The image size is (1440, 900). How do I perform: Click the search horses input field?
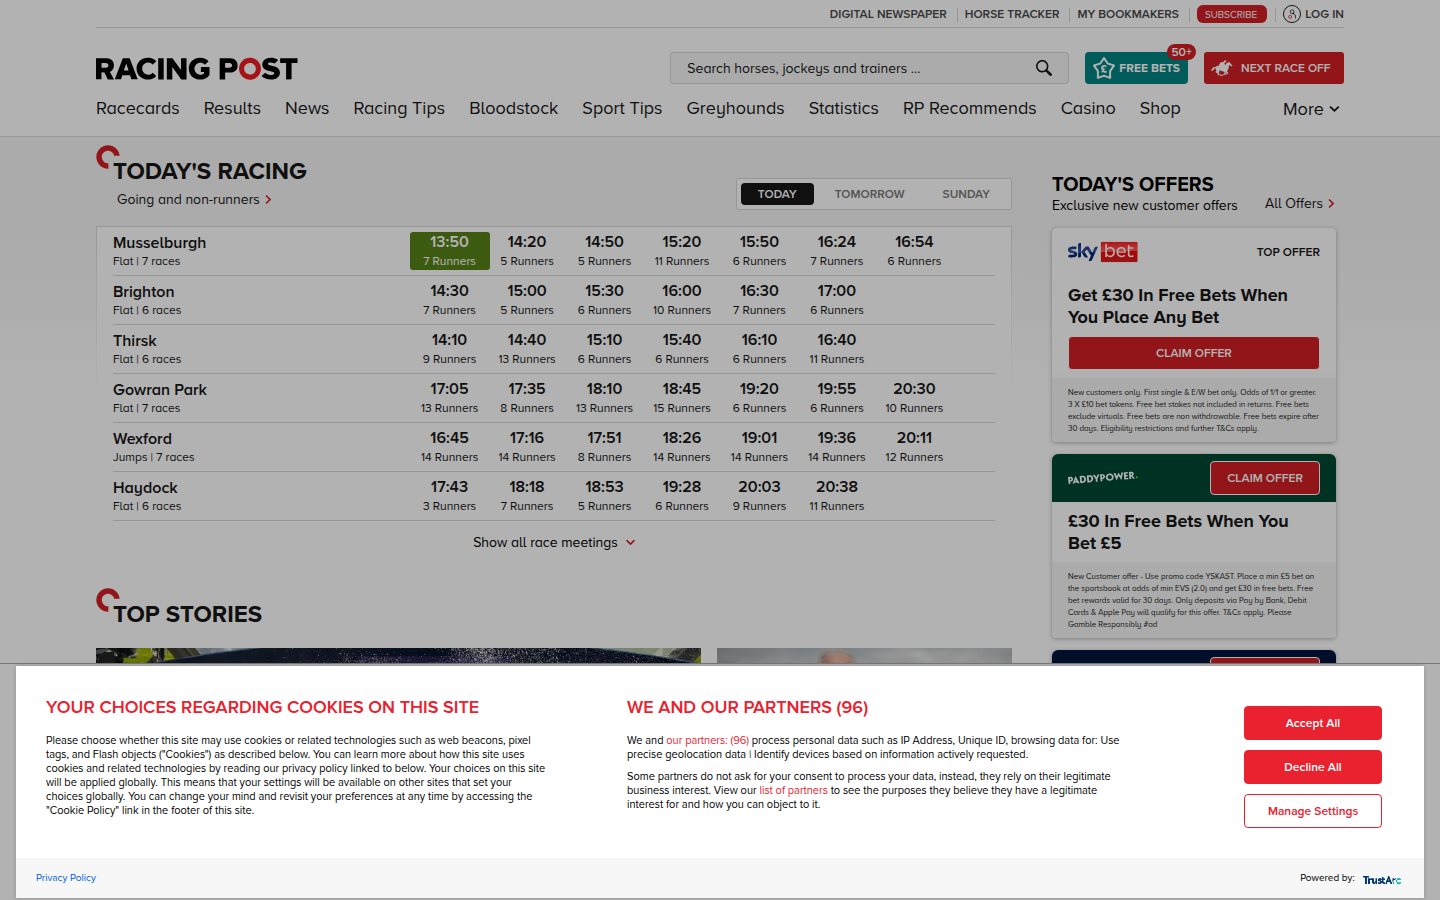pos(869,68)
